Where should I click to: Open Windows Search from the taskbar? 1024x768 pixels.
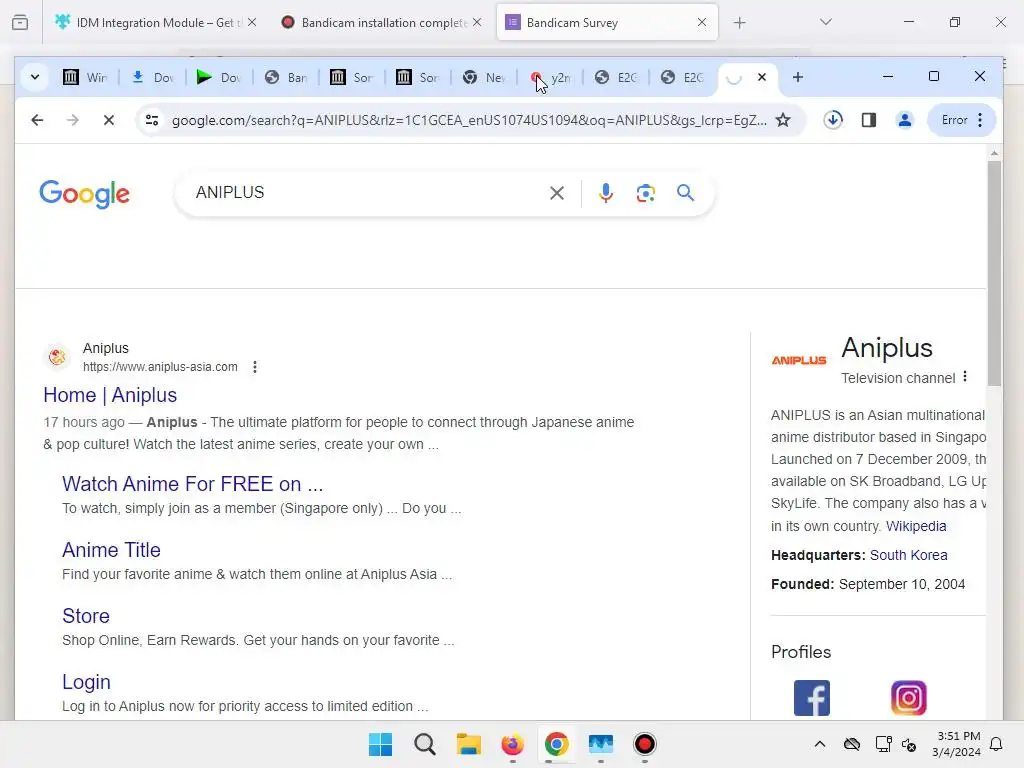coord(424,744)
